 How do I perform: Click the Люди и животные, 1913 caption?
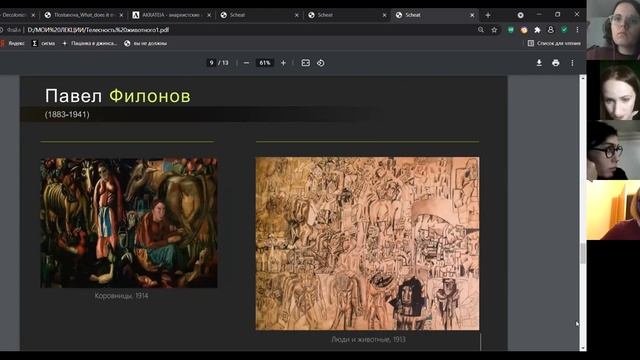point(368,339)
